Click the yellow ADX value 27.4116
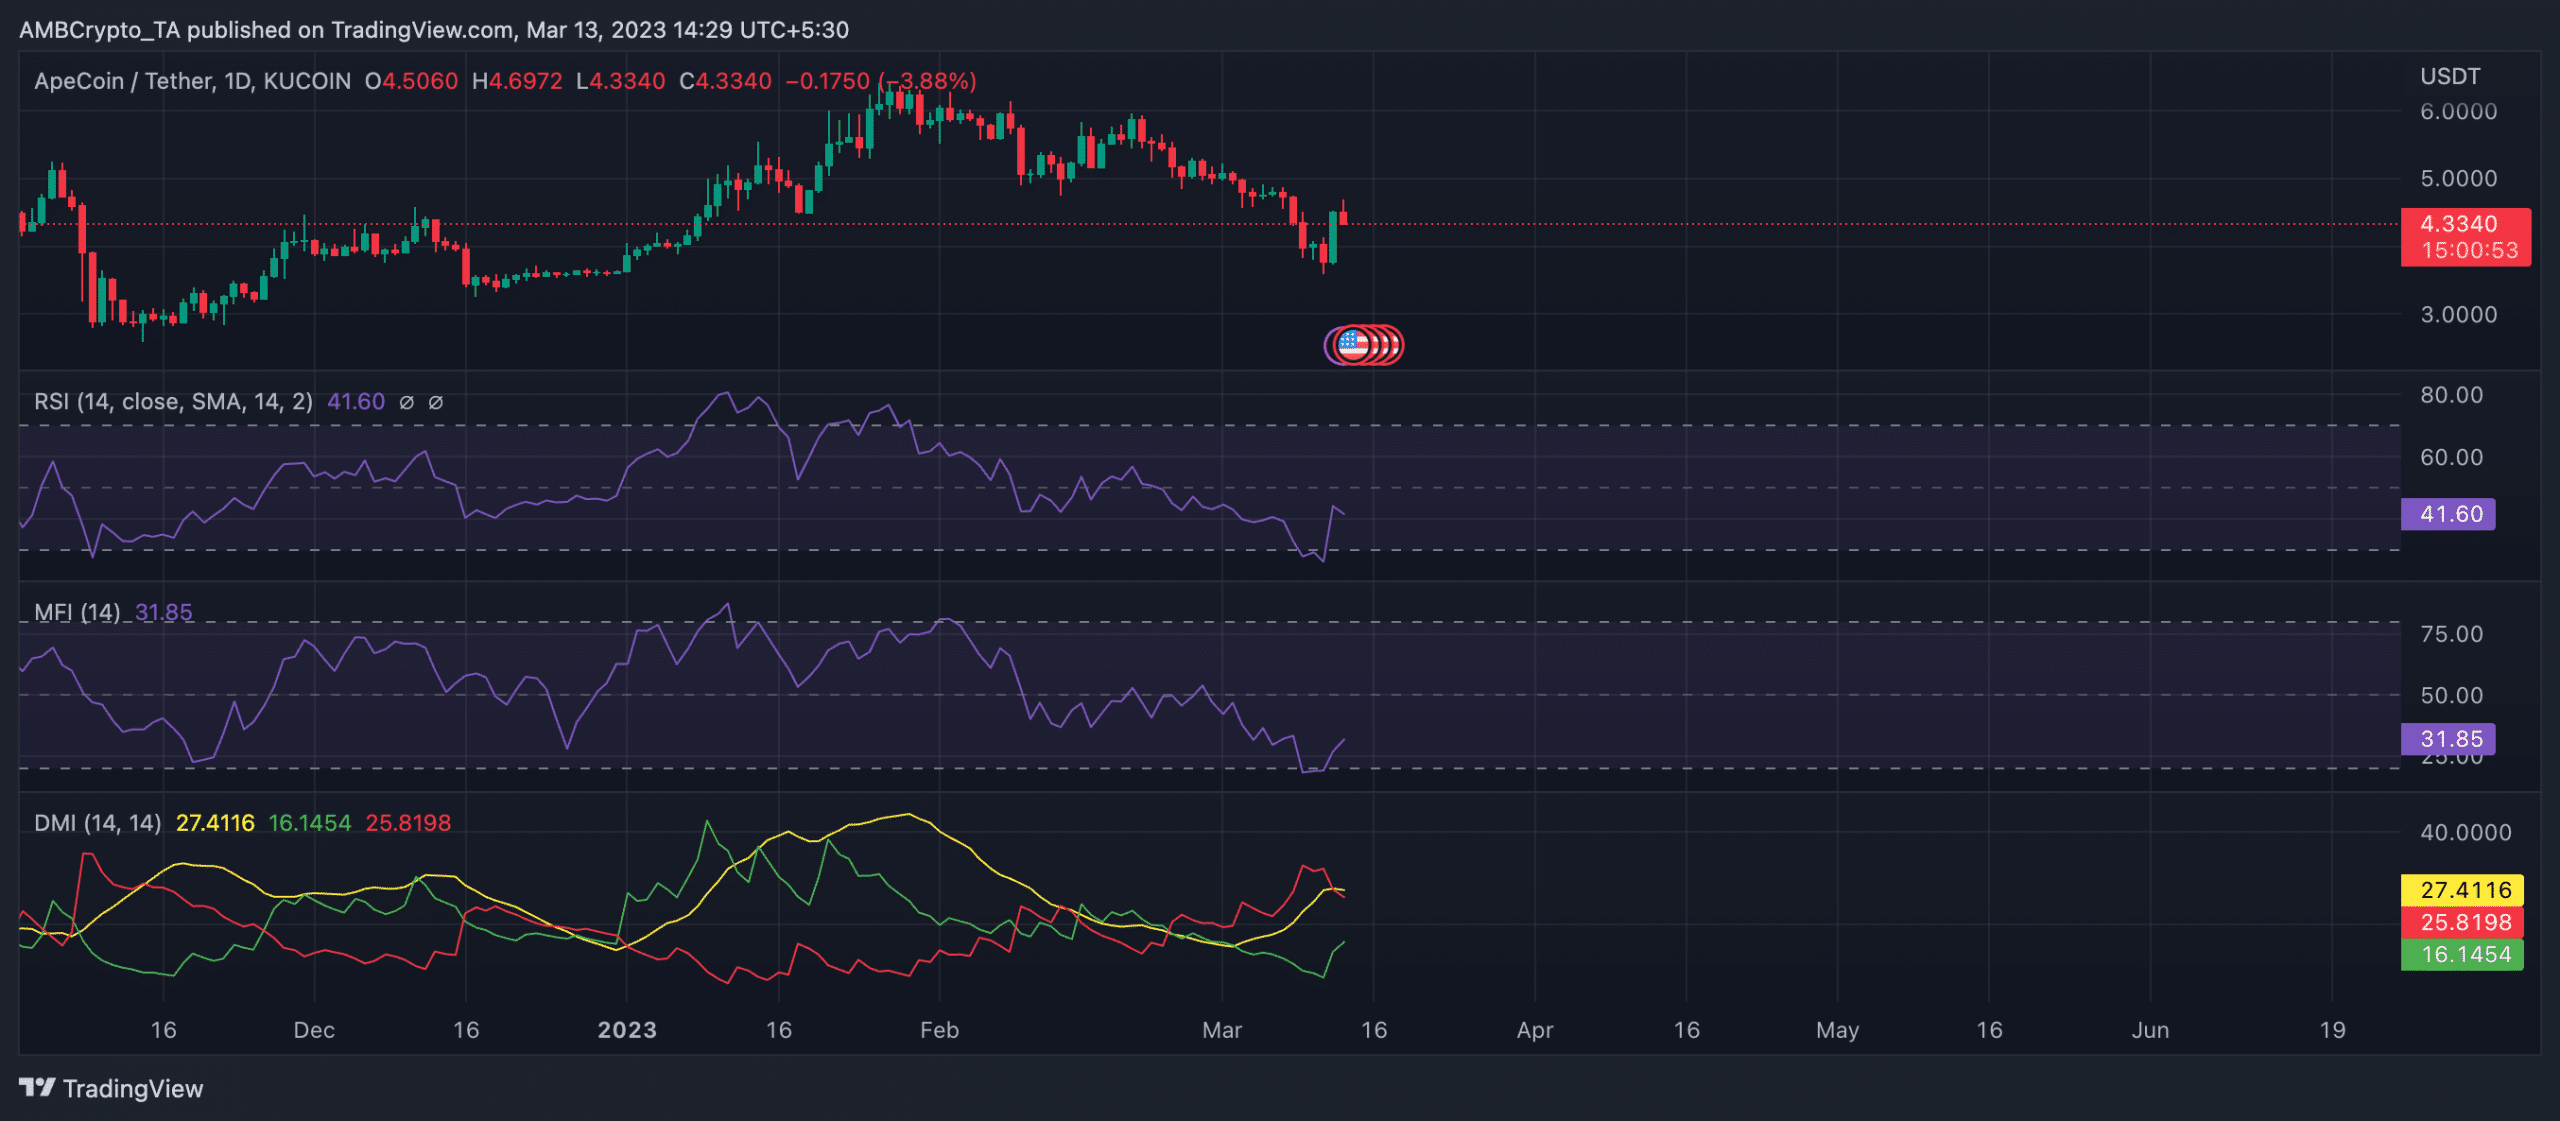 (x=216, y=822)
